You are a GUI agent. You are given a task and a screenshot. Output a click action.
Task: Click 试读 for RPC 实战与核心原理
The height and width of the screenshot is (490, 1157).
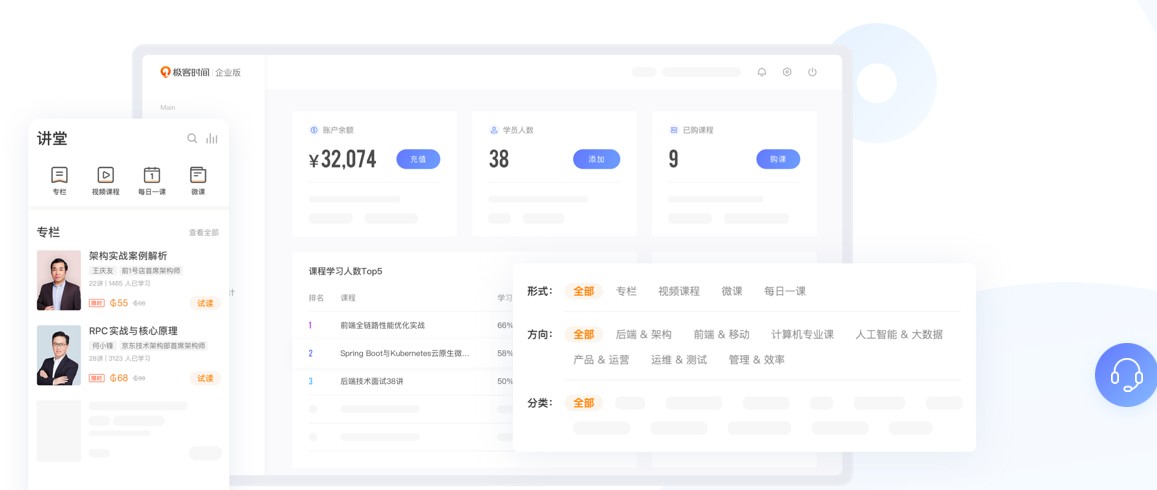click(x=205, y=379)
